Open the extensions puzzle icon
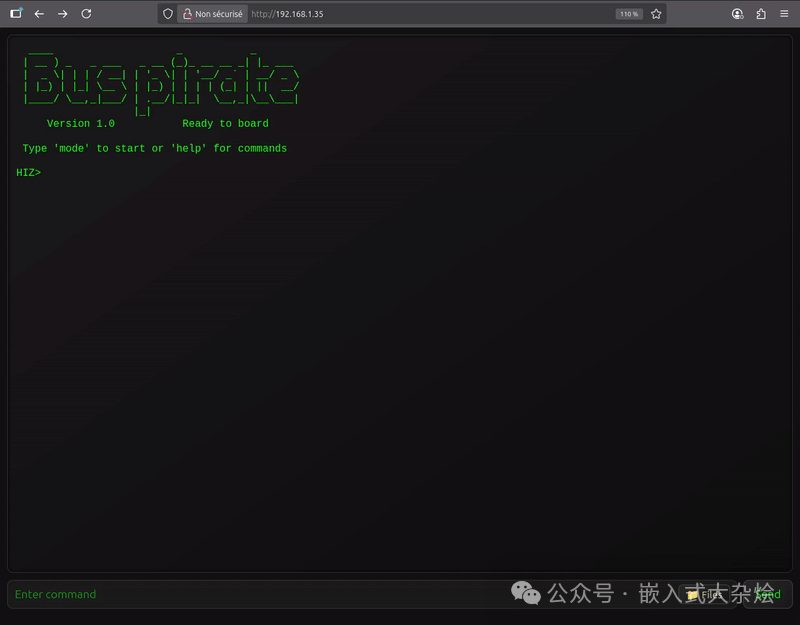Viewport: 800px width, 625px height. coord(761,14)
